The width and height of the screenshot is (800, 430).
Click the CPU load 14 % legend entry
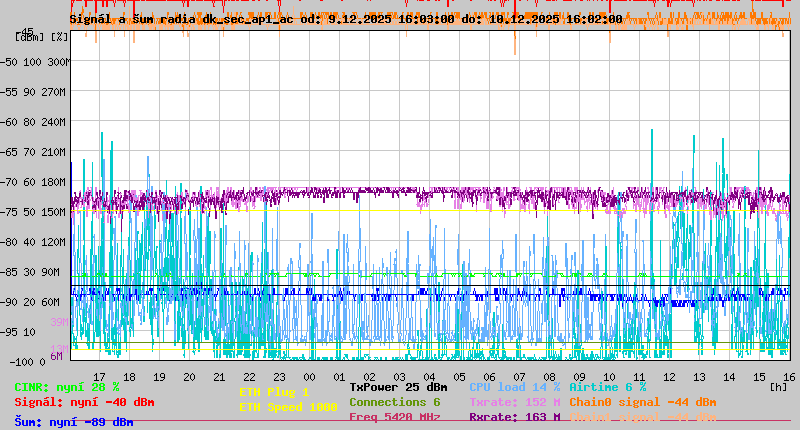point(514,387)
